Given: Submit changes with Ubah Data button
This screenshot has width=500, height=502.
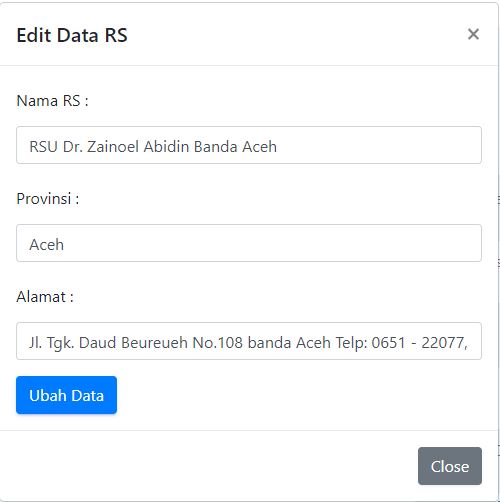Looking at the screenshot, I should [66, 395].
